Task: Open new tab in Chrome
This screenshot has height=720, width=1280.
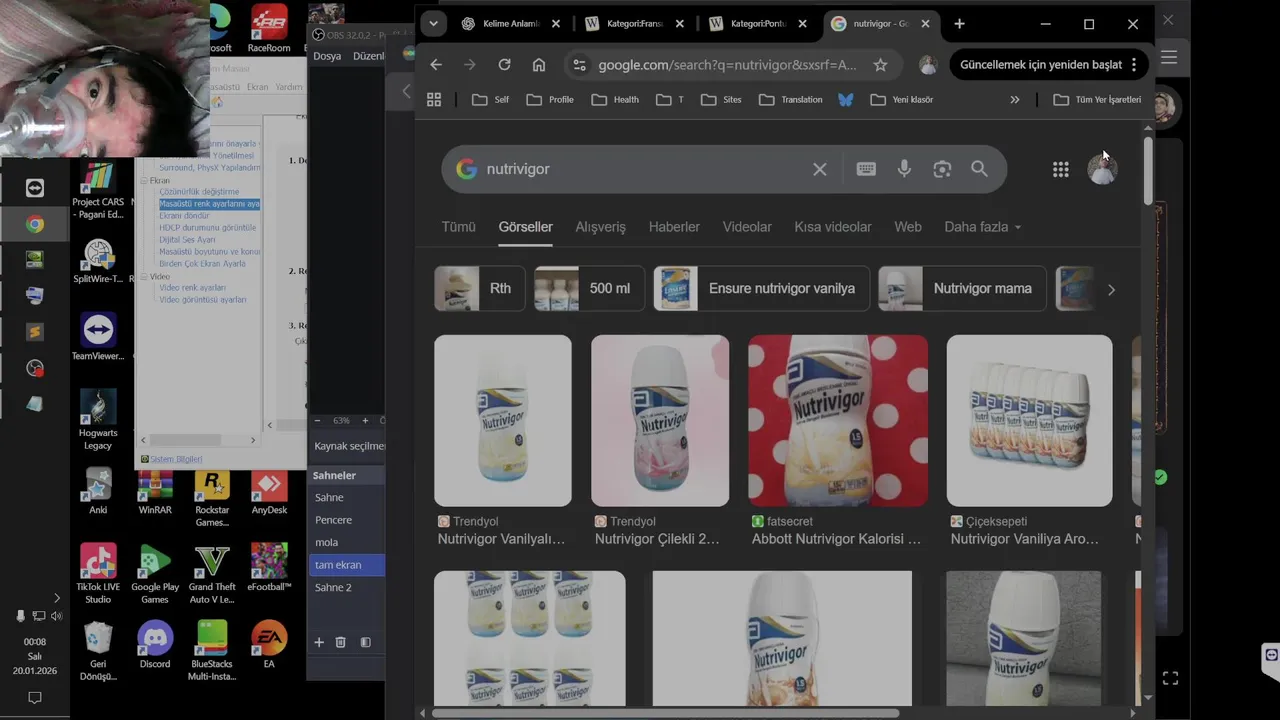Action: (x=959, y=24)
